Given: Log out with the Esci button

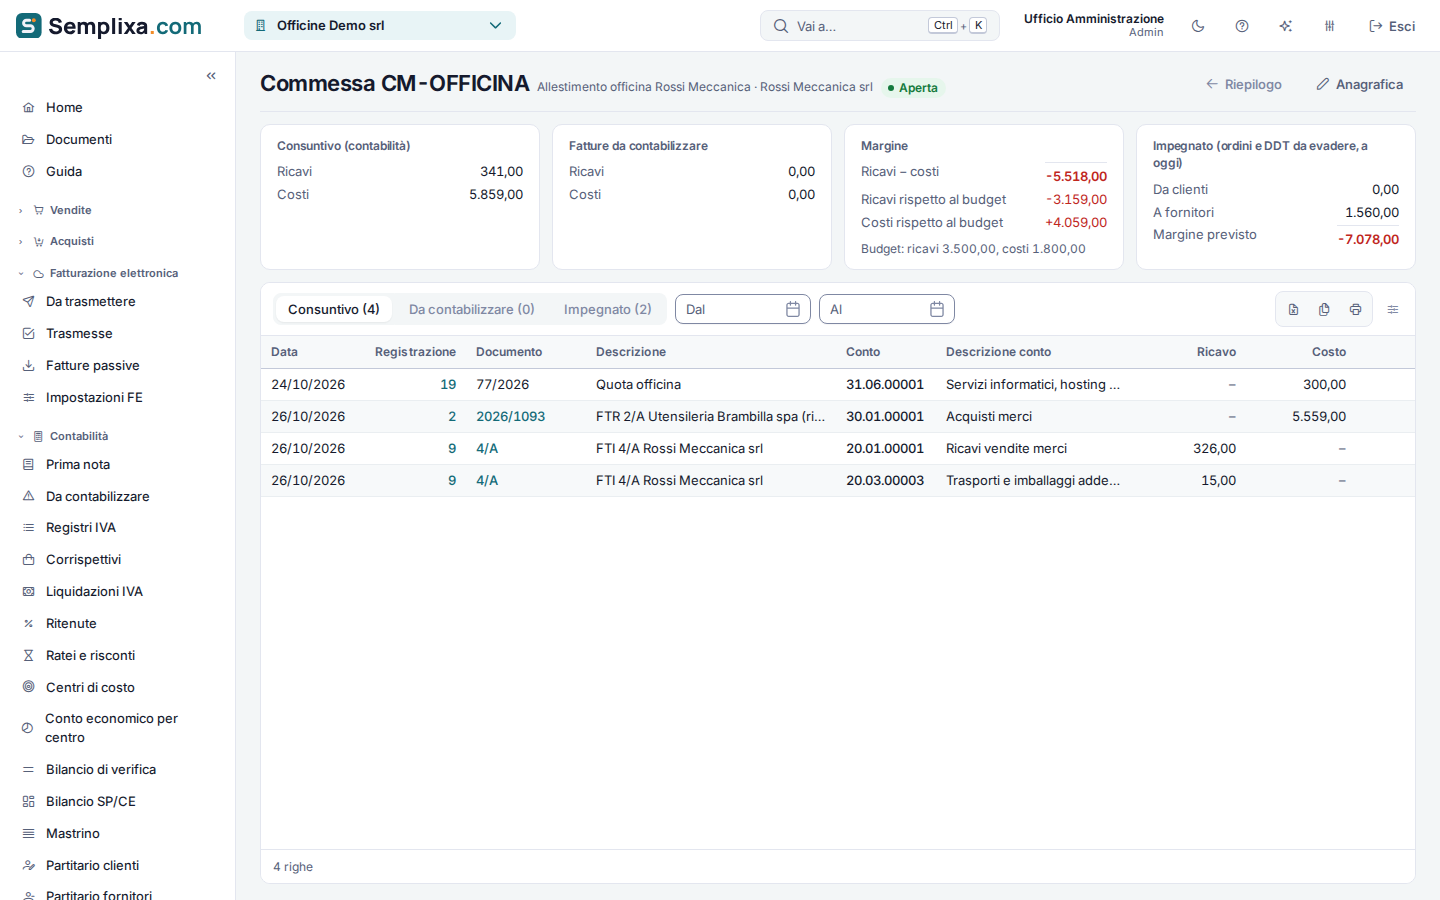Looking at the screenshot, I should [1392, 26].
